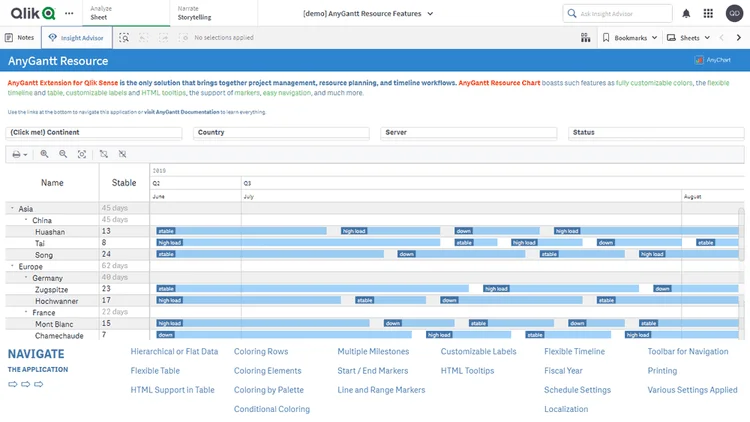Open the user profile avatar
Image resolution: width=750 pixels, height=422 pixels.
point(734,13)
